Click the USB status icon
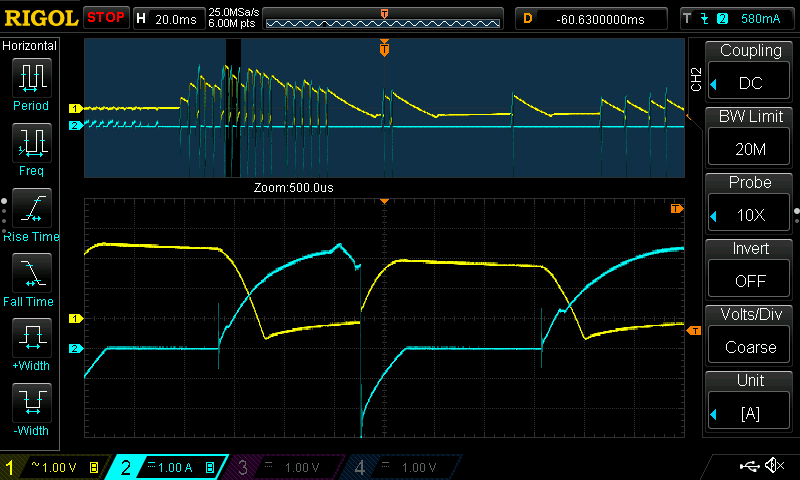This screenshot has width=800, height=480. pos(749,466)
